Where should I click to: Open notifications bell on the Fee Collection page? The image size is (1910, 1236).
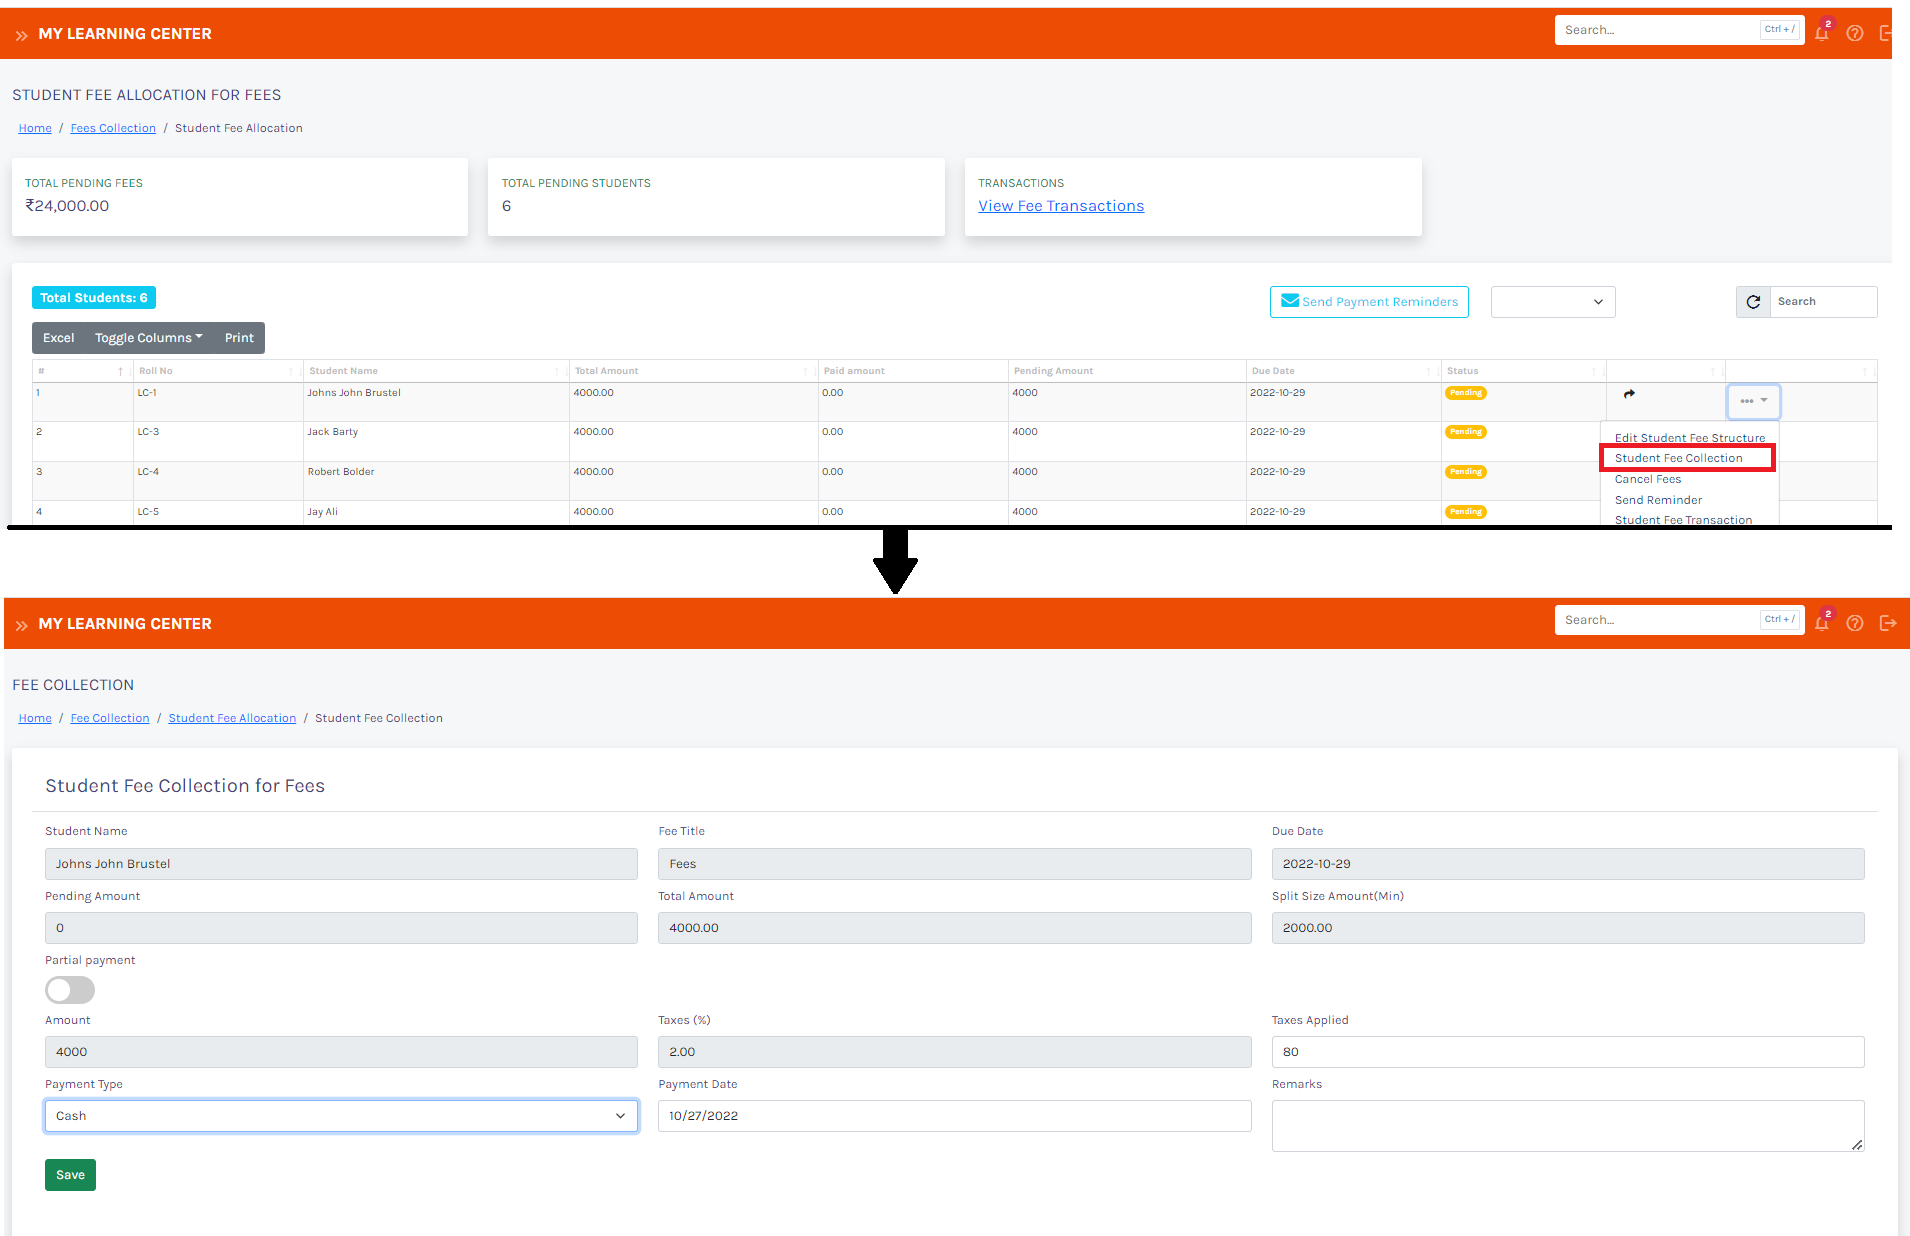[x=1821, y=623]
